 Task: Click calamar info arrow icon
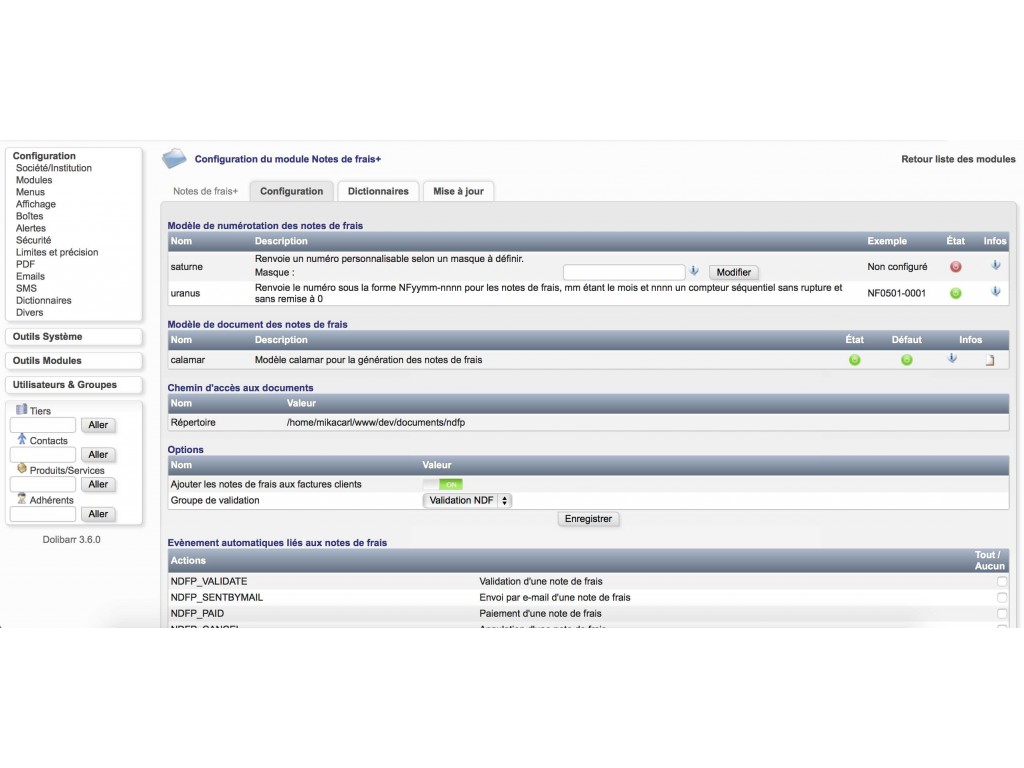click(x=952, y=358)
